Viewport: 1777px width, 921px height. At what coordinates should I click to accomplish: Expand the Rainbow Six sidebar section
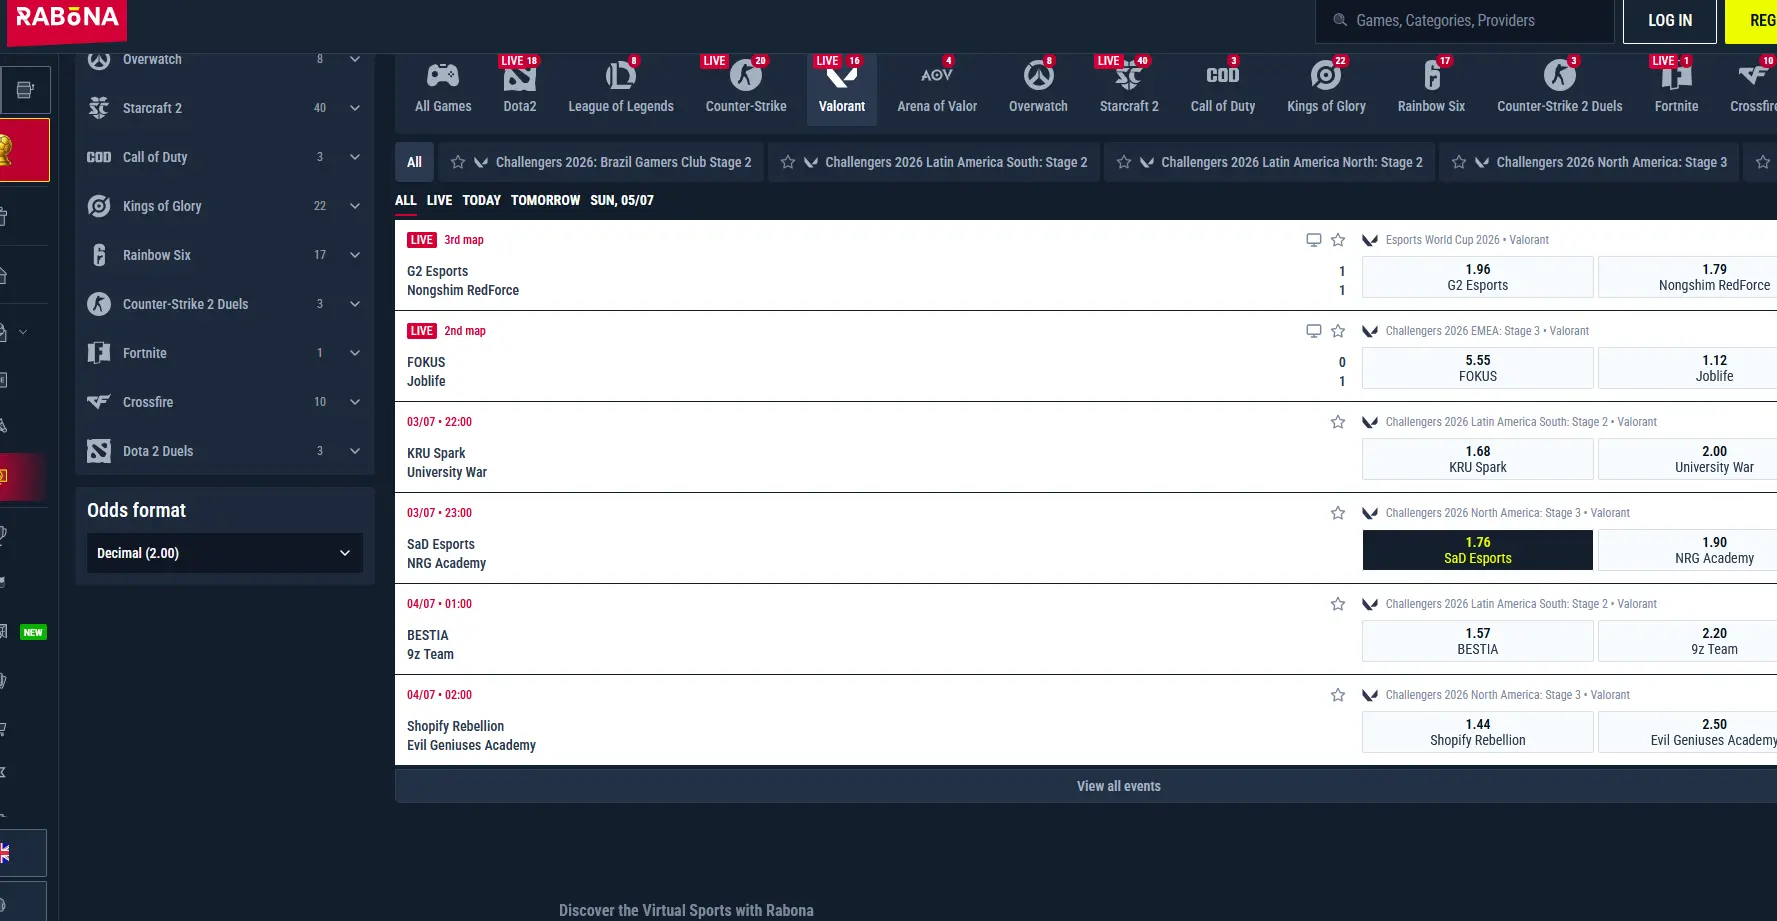(x=355, y=255)
